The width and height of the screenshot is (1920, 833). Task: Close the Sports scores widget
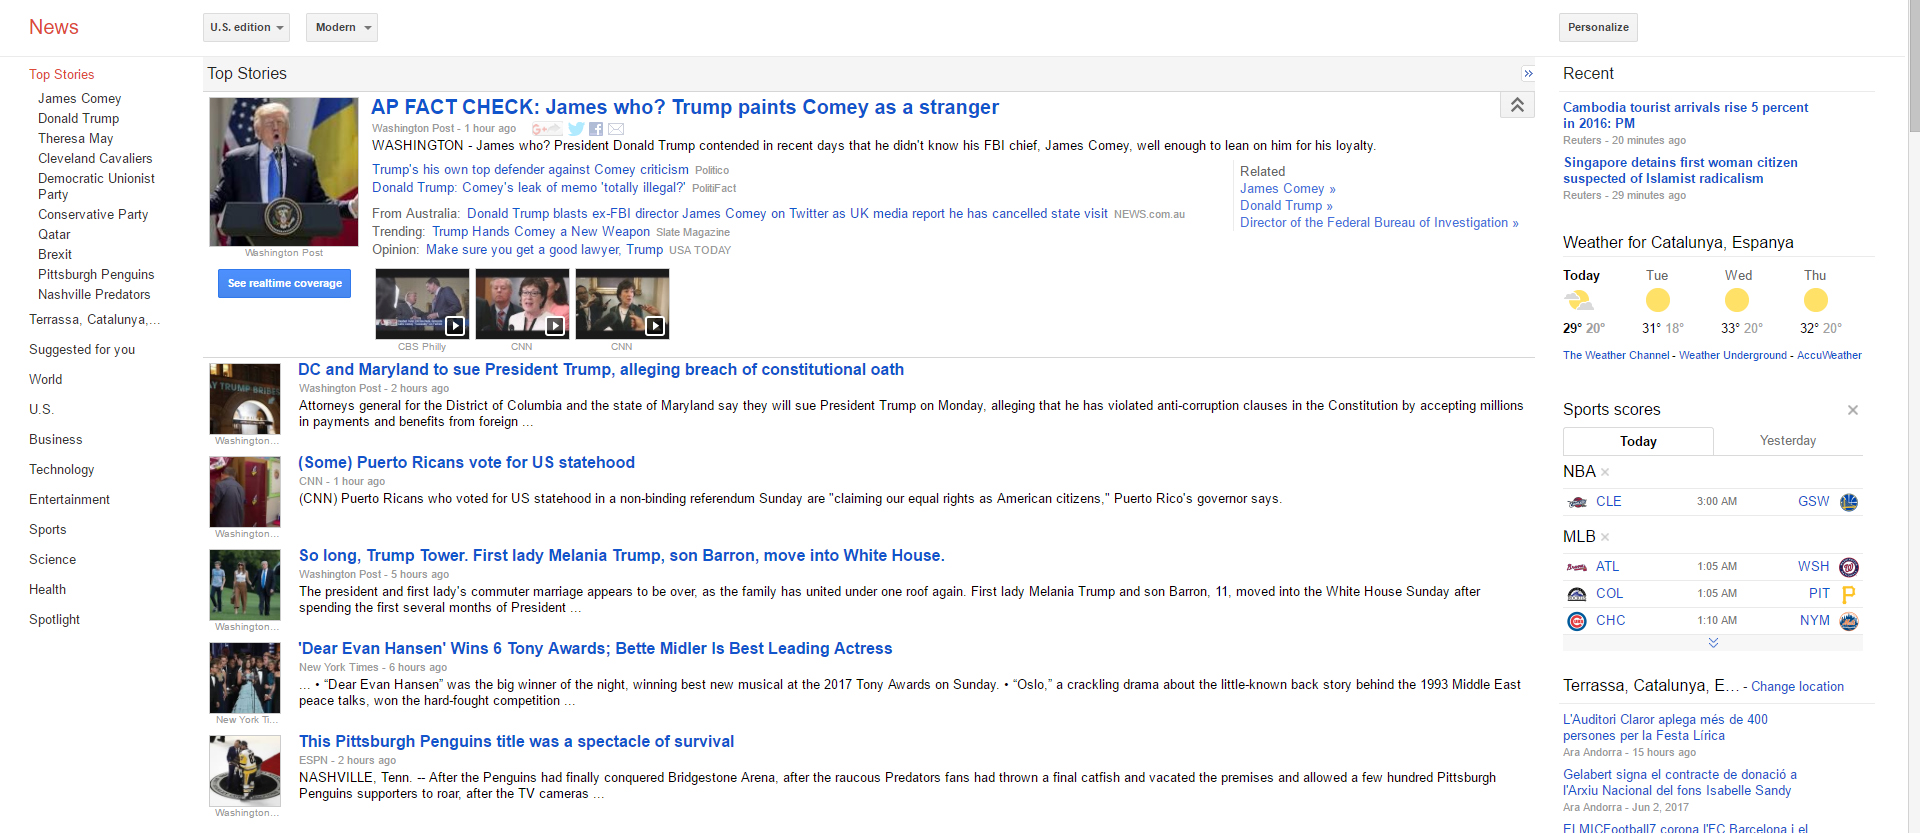(1853, 410)
